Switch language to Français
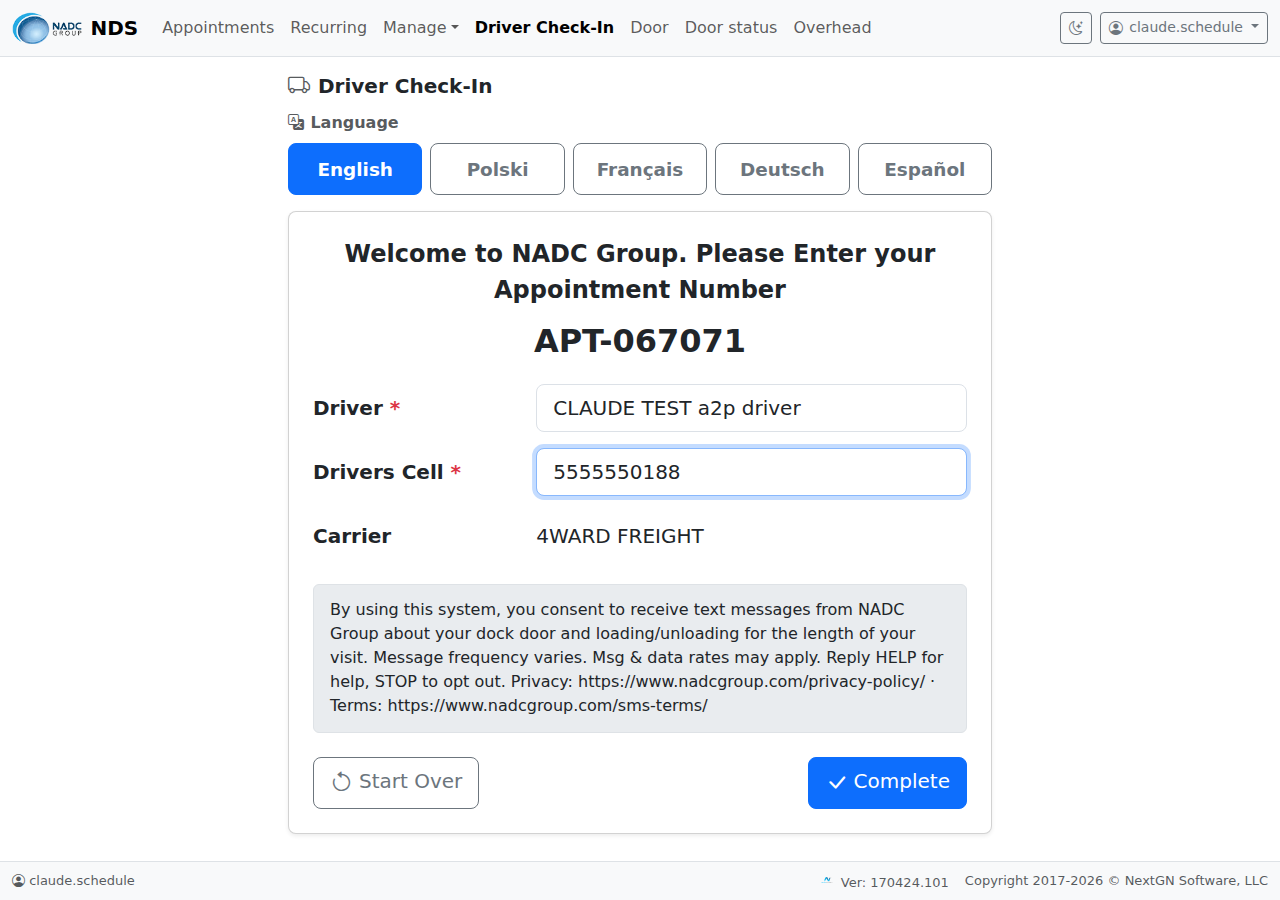 click(x=640, y=169)
